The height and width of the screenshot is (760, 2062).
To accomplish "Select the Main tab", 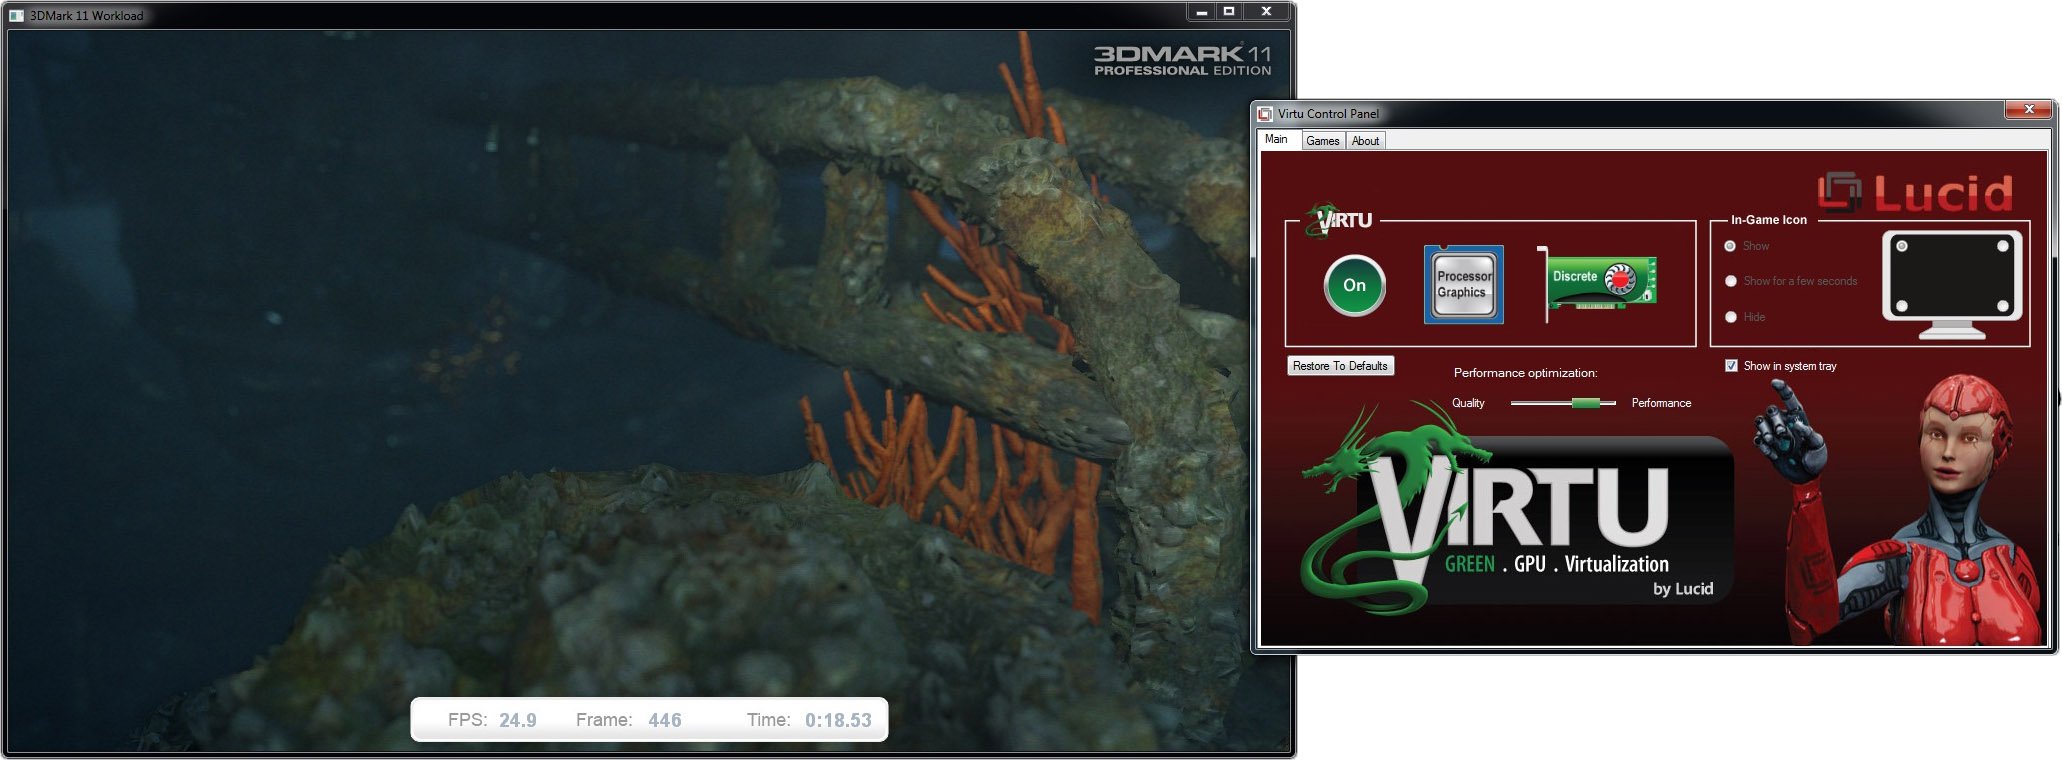I will pyautogui.click(x=1277, y=139).
